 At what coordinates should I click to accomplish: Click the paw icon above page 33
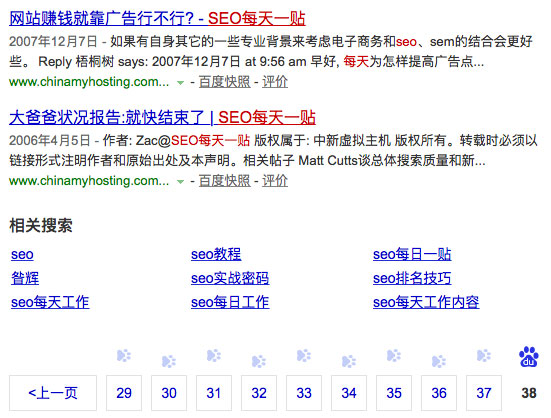tap(304, 355)
